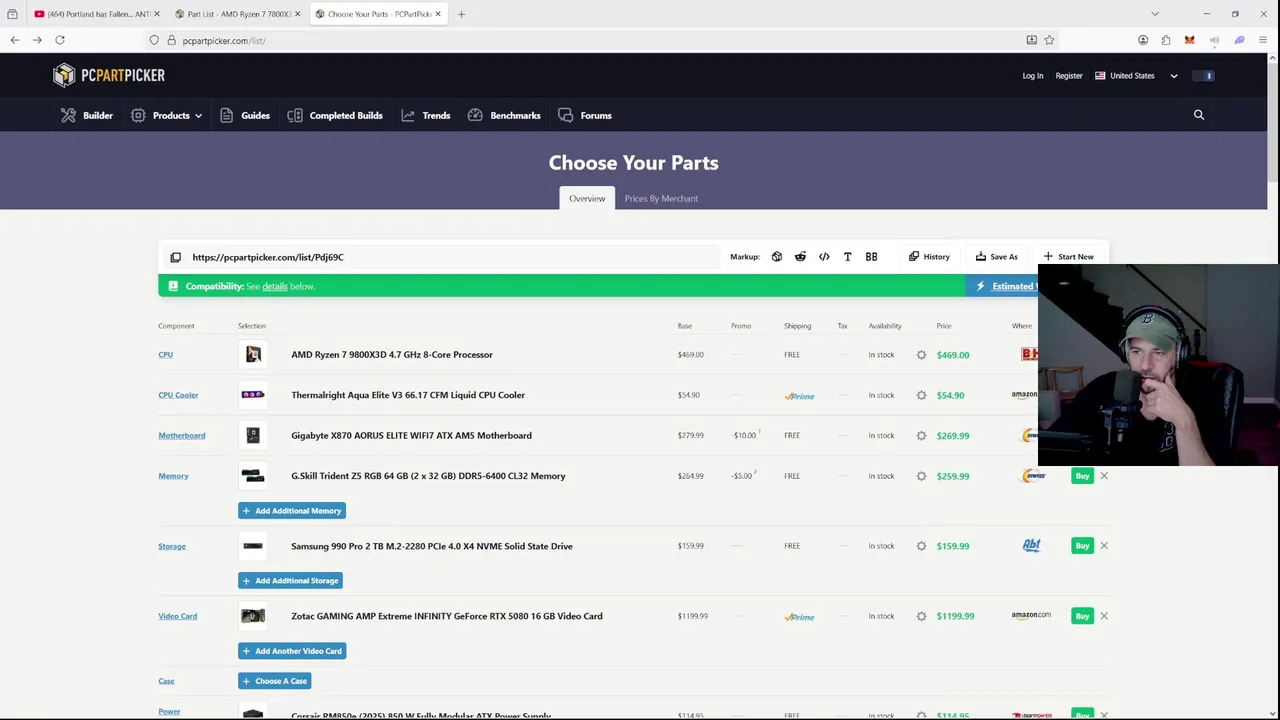Click the Save As button

click(997, 257)
